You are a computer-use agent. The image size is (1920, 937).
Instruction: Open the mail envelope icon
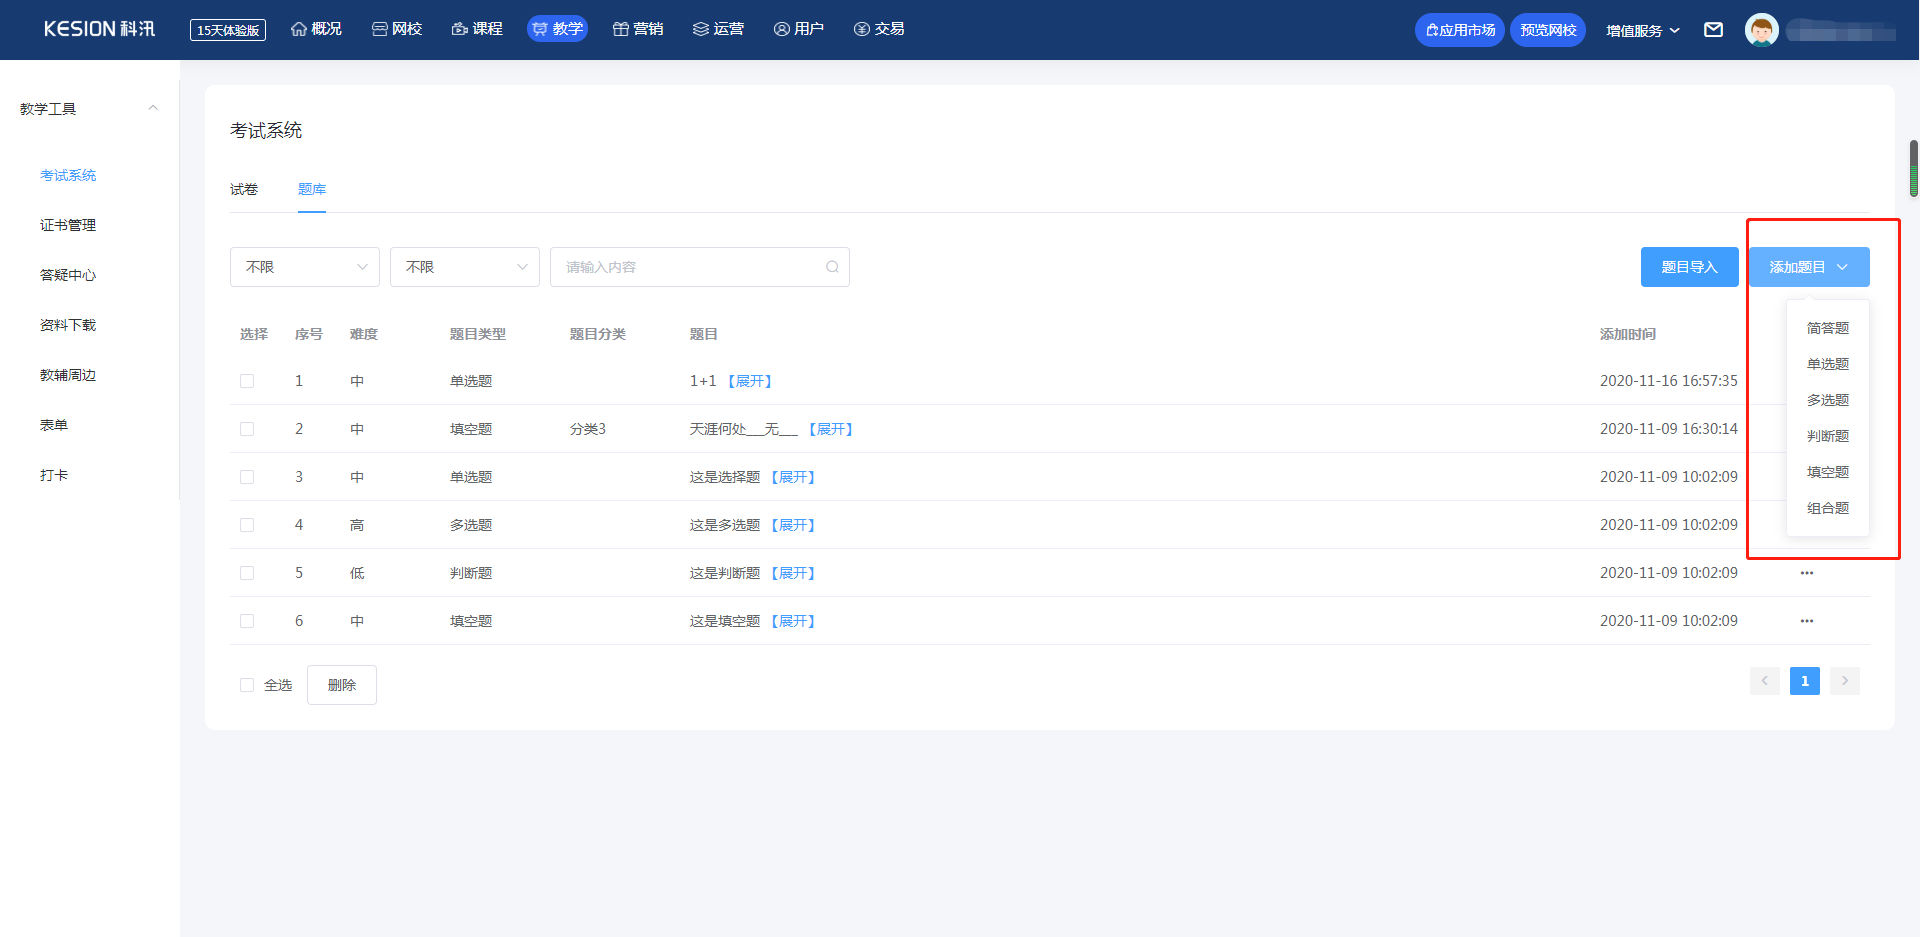(1713, 30)
